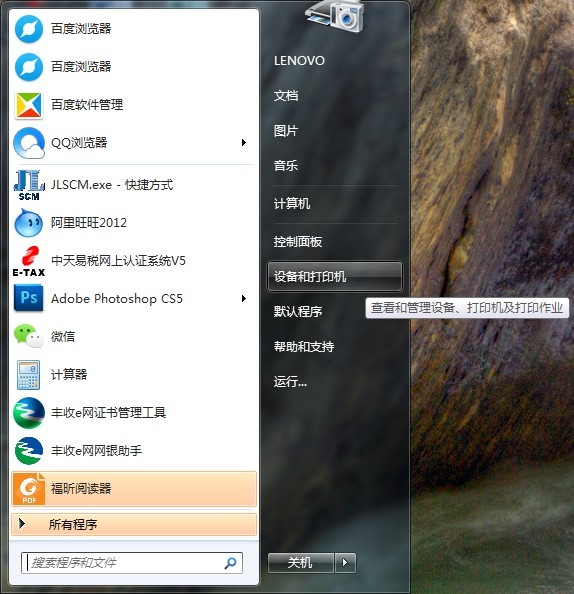Select 设备和打印机 menu entry
The width and height of the screenshot is (574, 594).
[335, 277]
